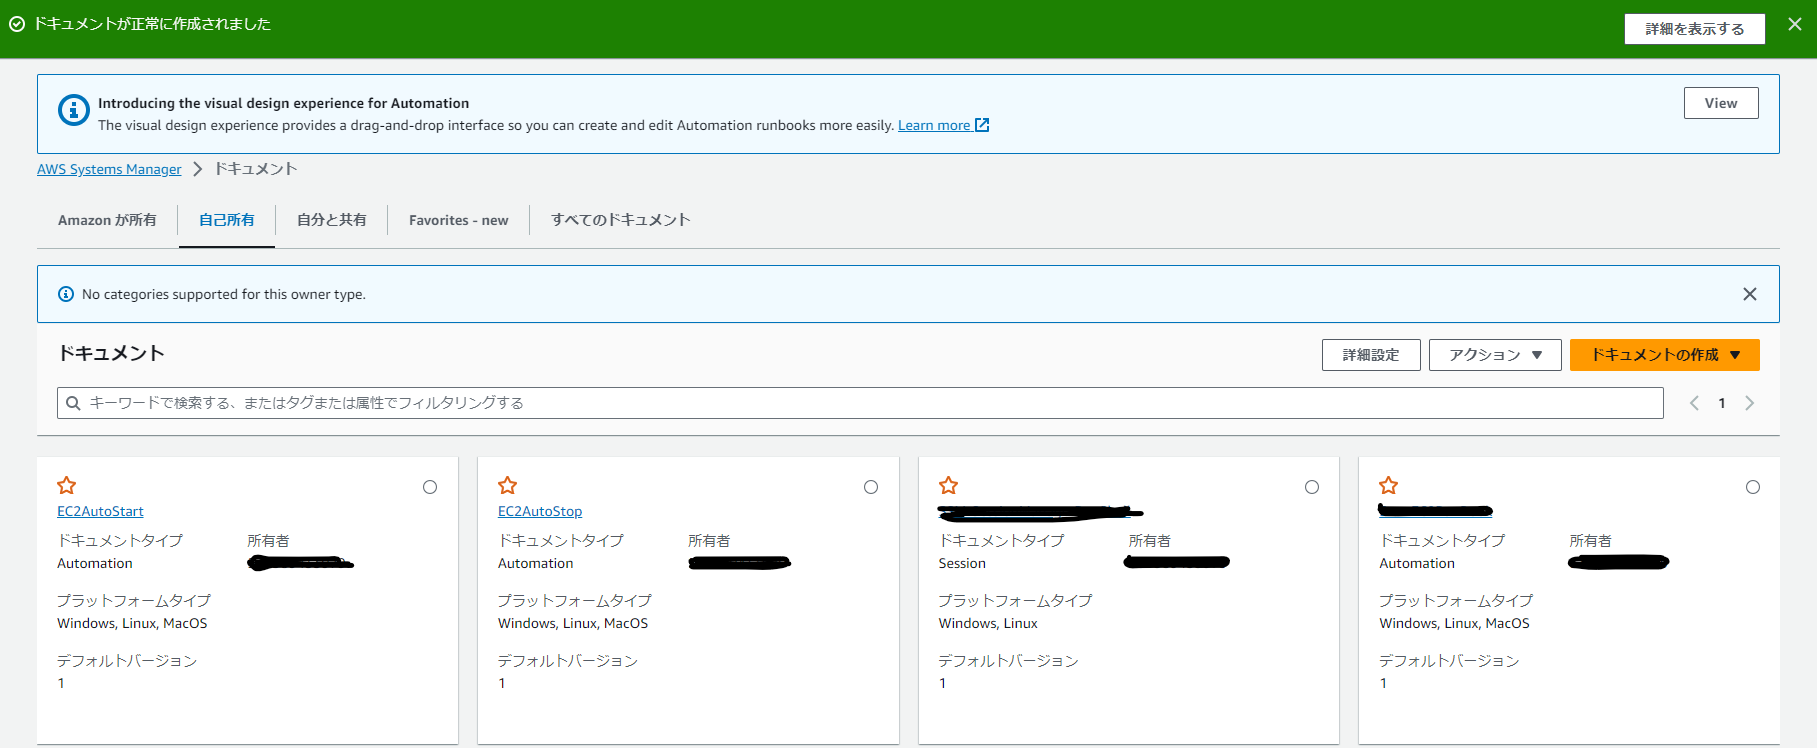Click the ドキュメント breadcrumb text
Viewport: 1817px width, 748px height.
point(256,169)
